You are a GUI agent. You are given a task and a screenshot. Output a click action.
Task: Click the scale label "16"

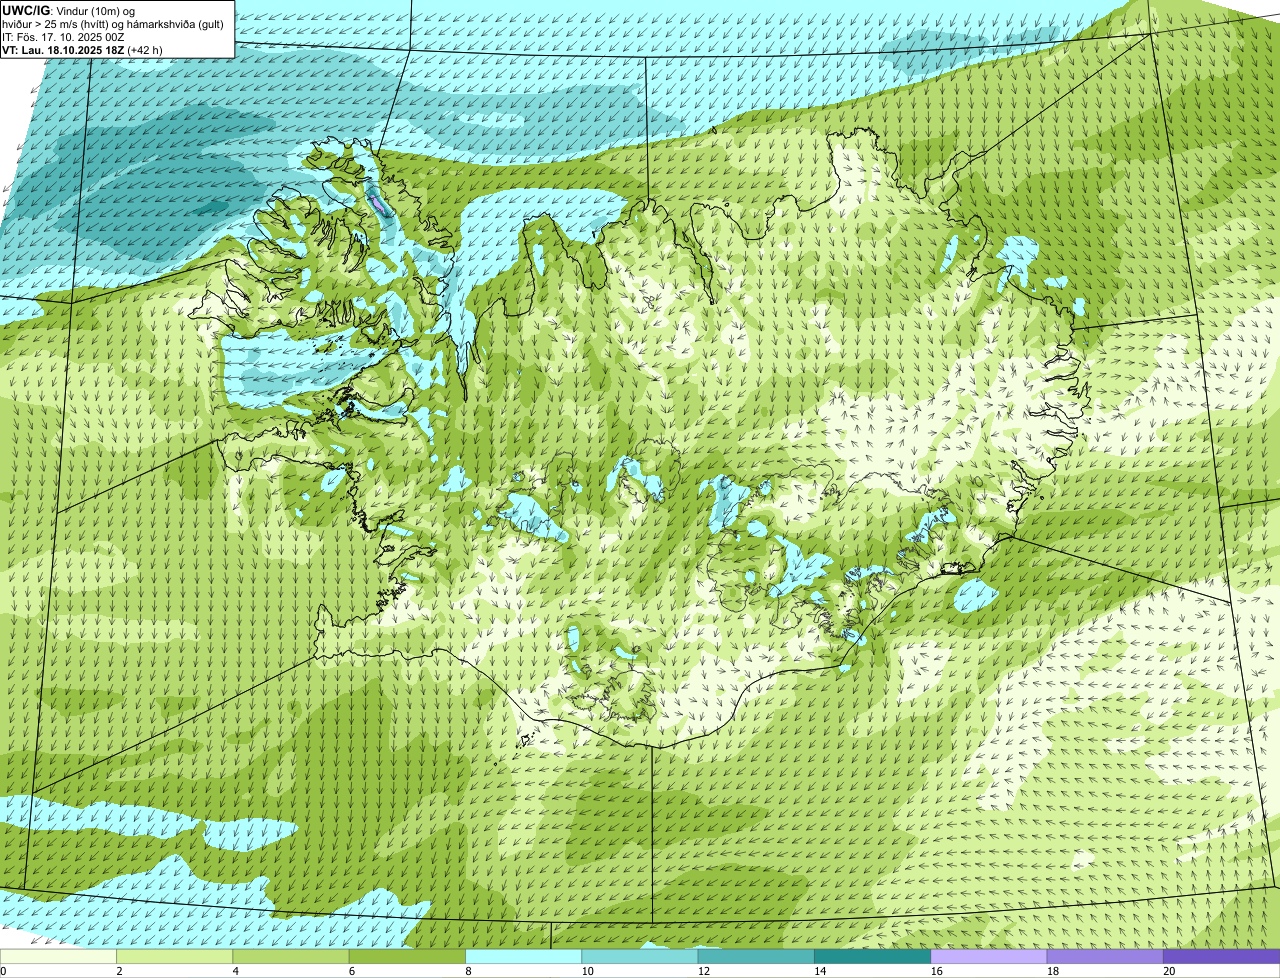[935, 971]
